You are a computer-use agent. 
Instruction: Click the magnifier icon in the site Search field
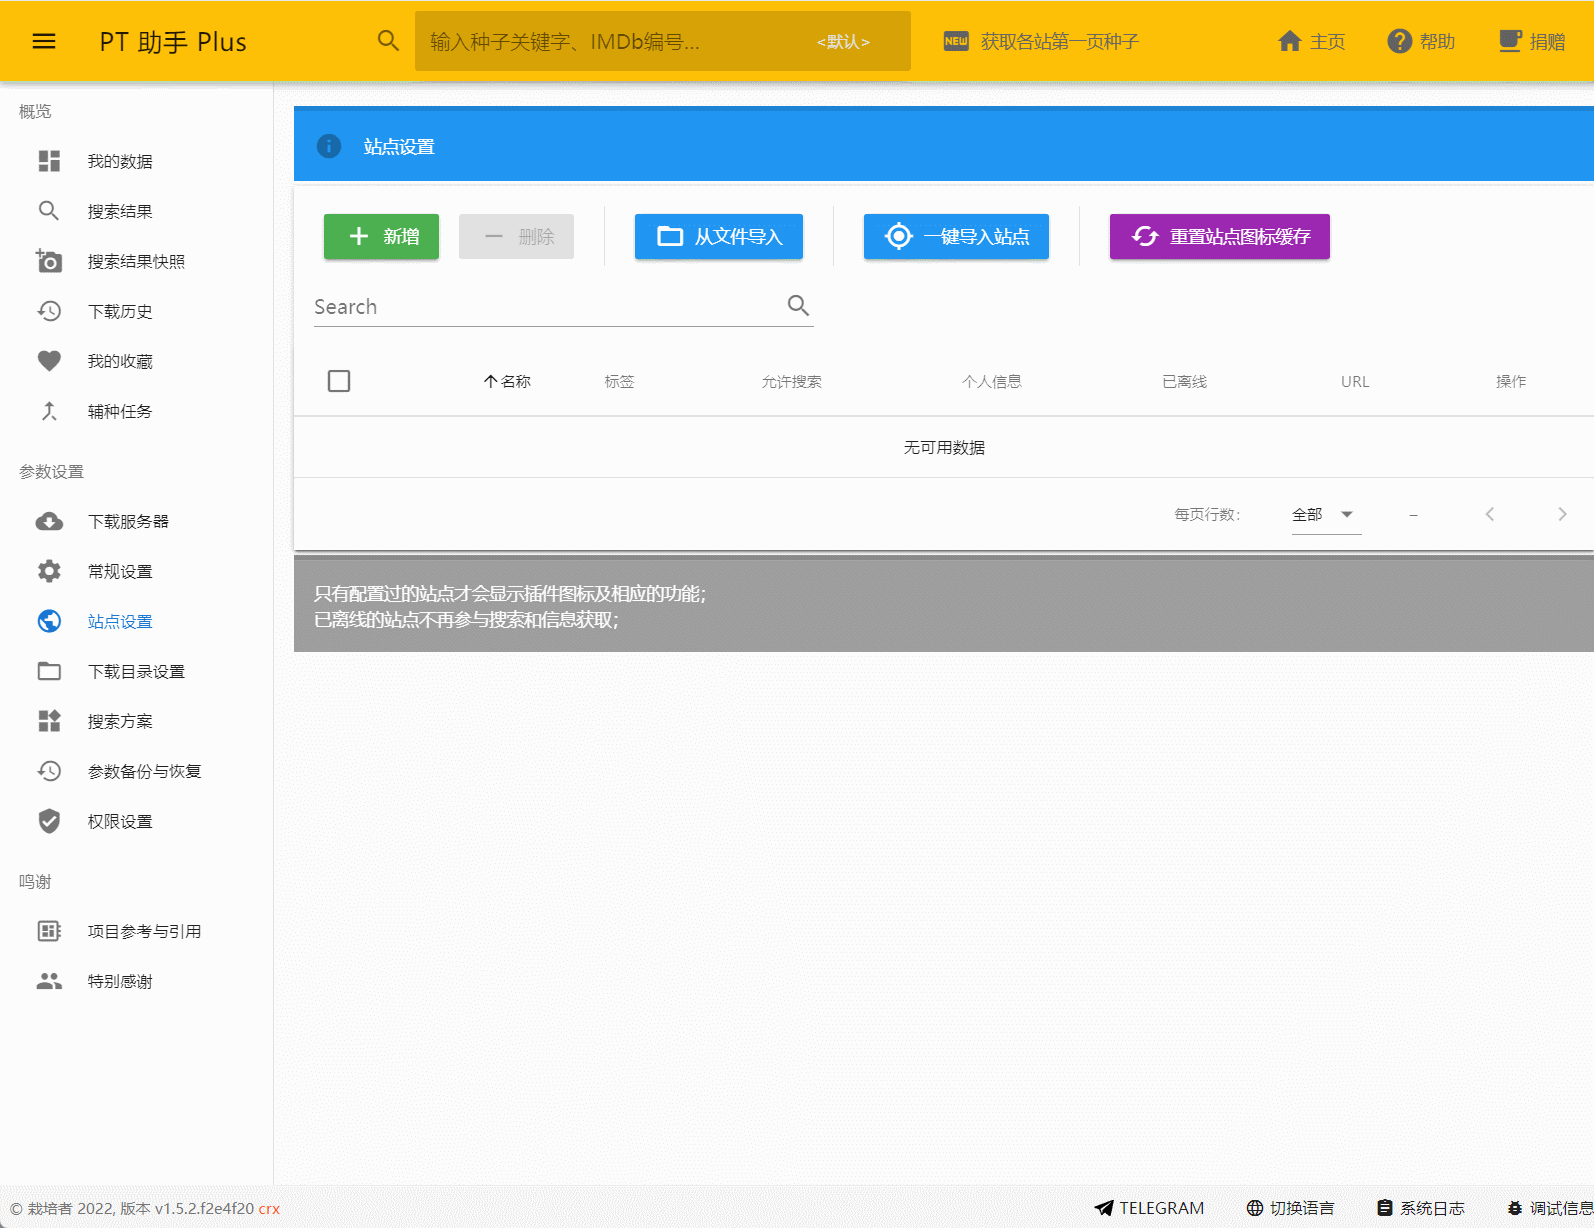click(798, 305)
